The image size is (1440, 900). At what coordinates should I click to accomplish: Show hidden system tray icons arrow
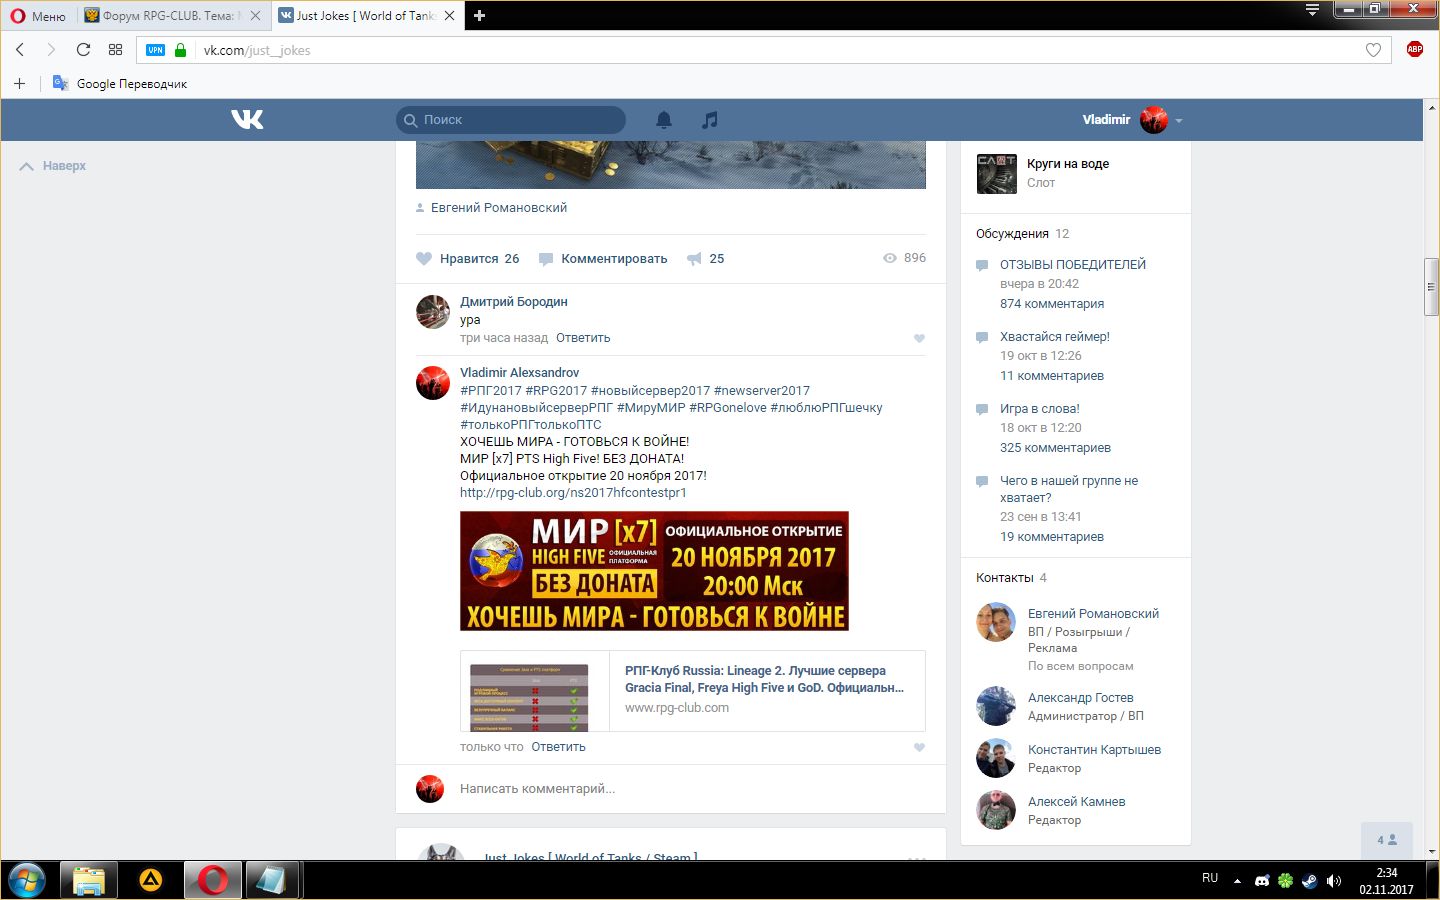point(1237,881)
